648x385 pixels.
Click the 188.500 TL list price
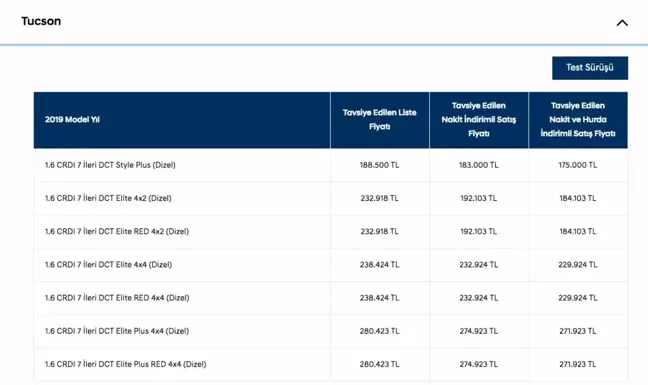pyautogui.click(x=379, y=165)
